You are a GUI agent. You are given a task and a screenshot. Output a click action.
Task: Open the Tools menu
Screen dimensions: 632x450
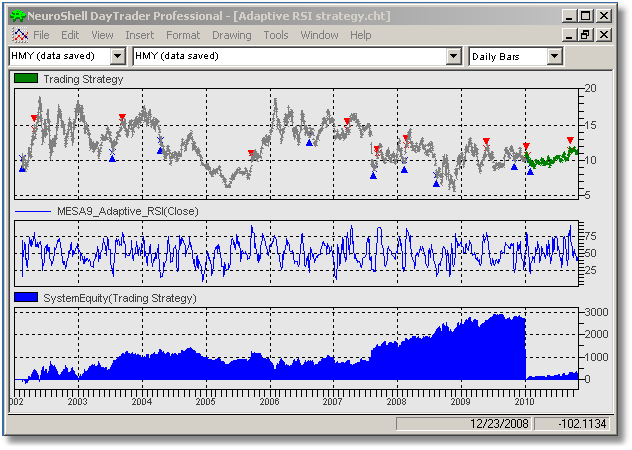click(x=276, y=35)
